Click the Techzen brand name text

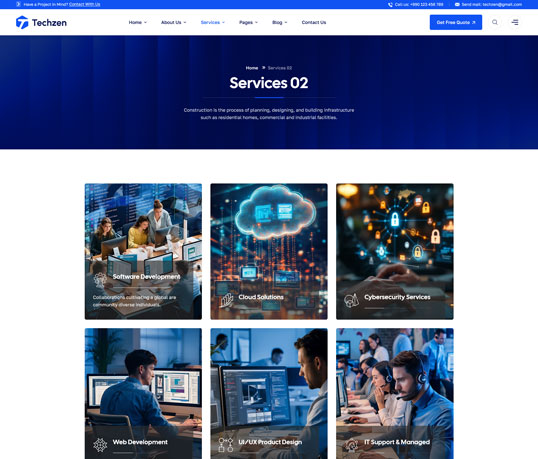49,23
